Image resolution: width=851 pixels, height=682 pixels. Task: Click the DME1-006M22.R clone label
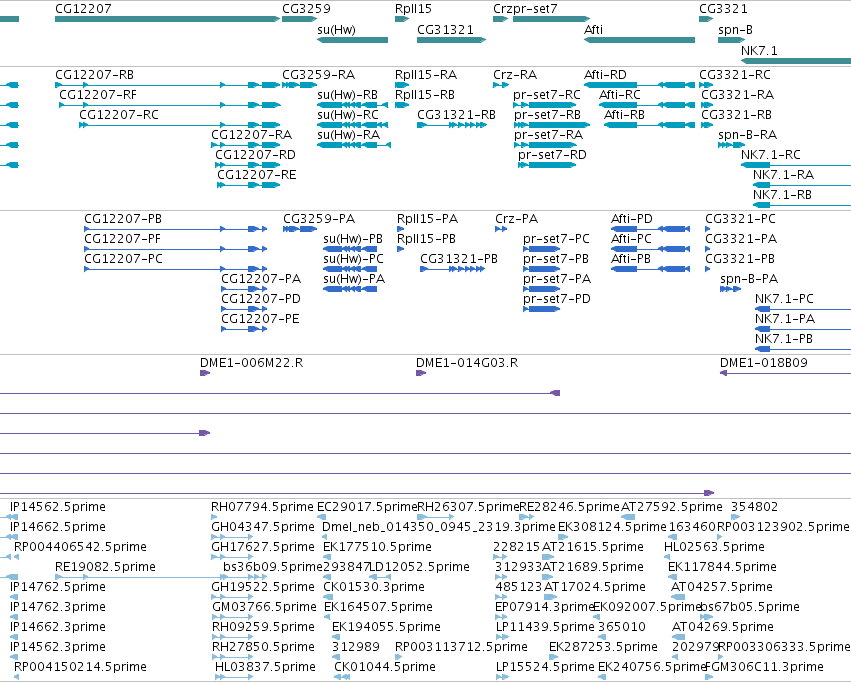[x=251, y=363]
